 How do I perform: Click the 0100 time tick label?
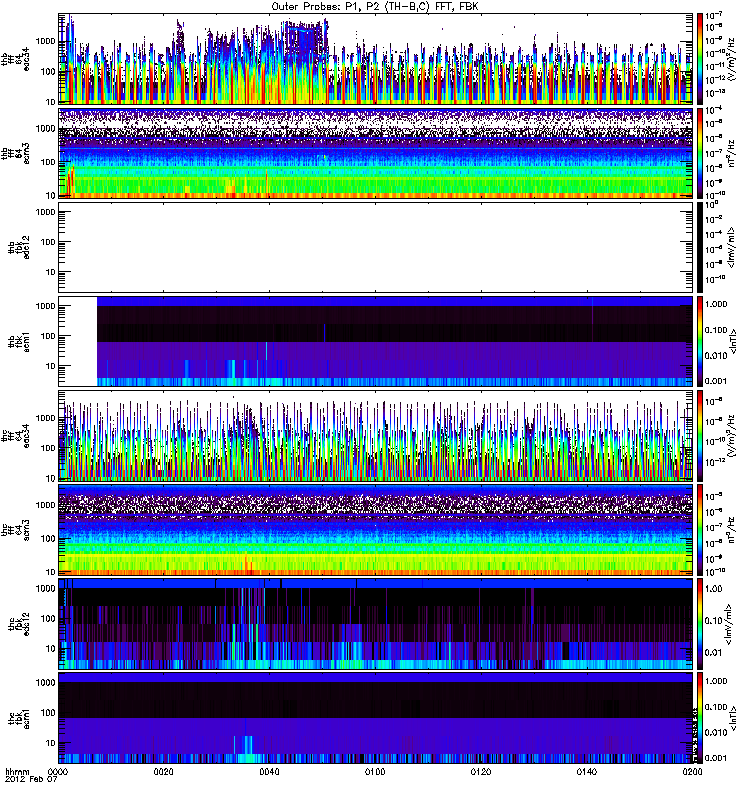click(x=375, y=771)
